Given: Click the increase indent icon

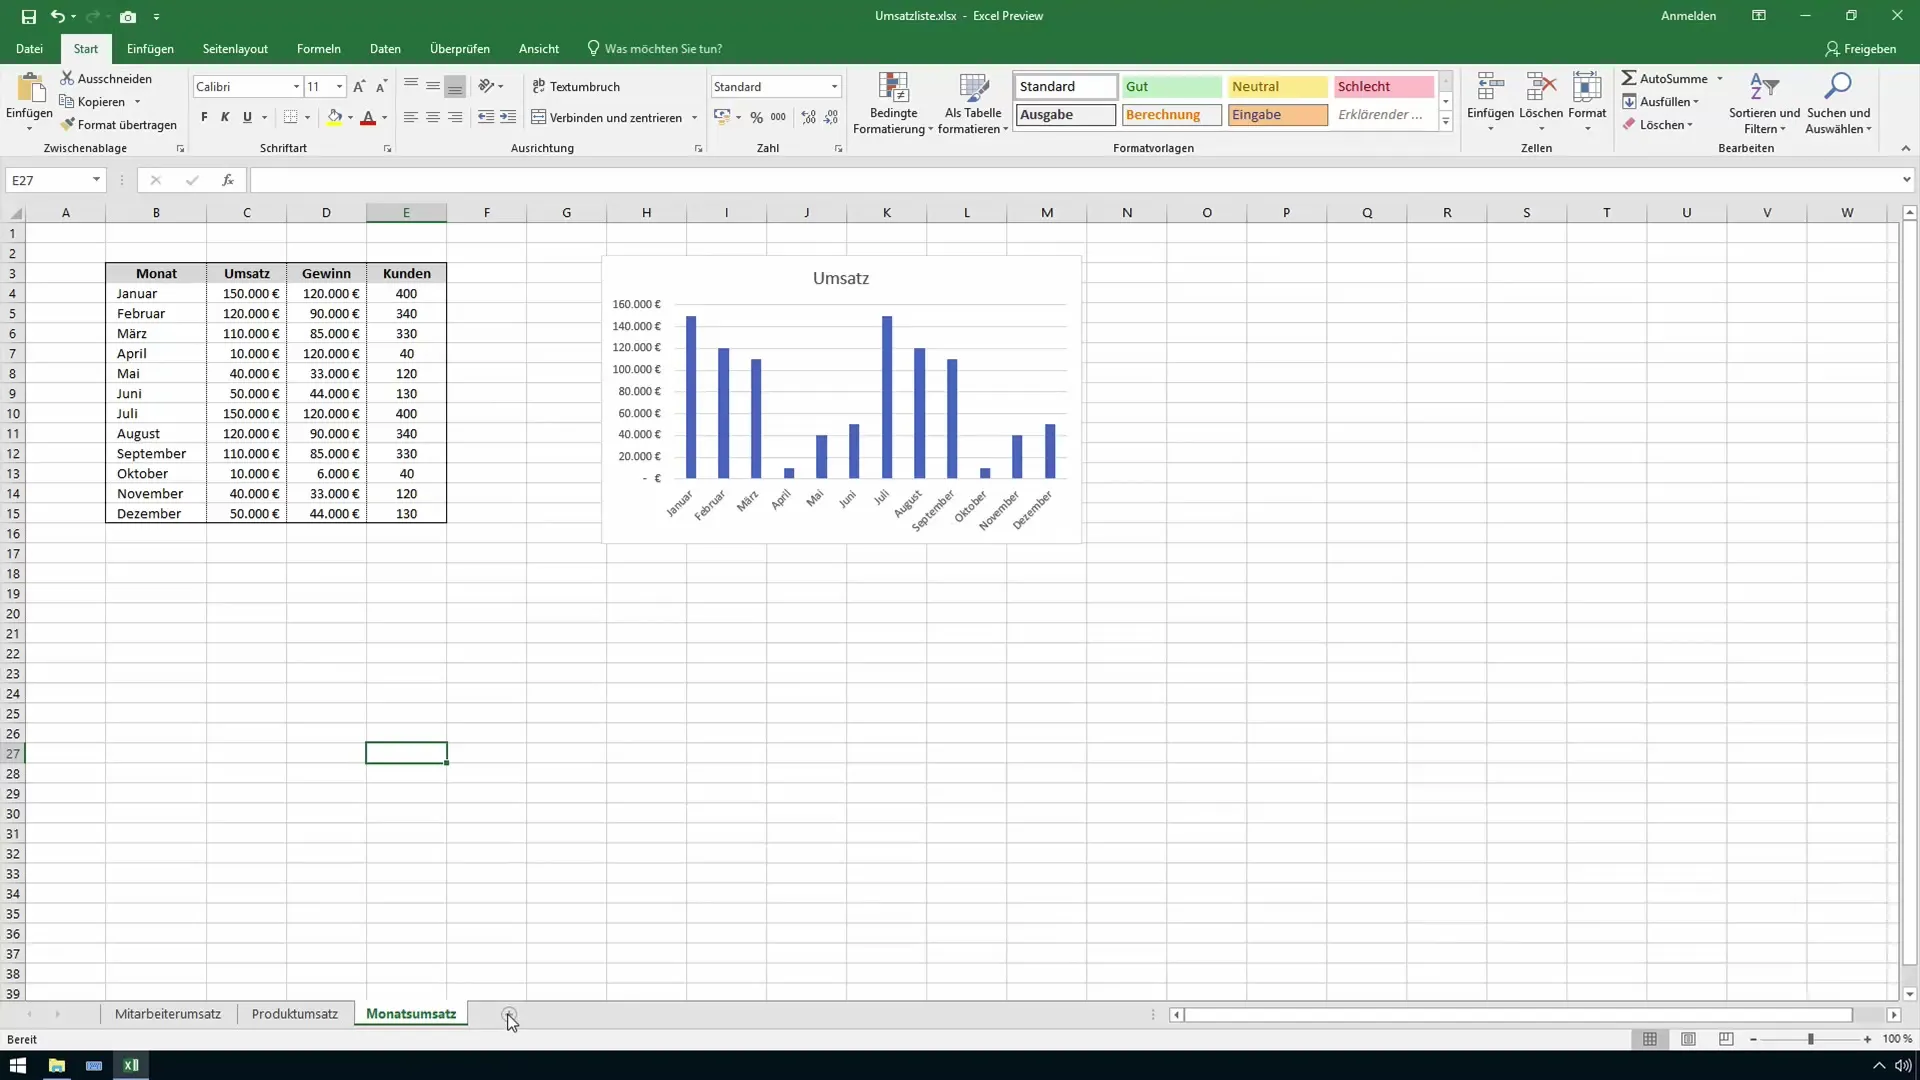Looking at the screenshot, I should click(508, 117).
